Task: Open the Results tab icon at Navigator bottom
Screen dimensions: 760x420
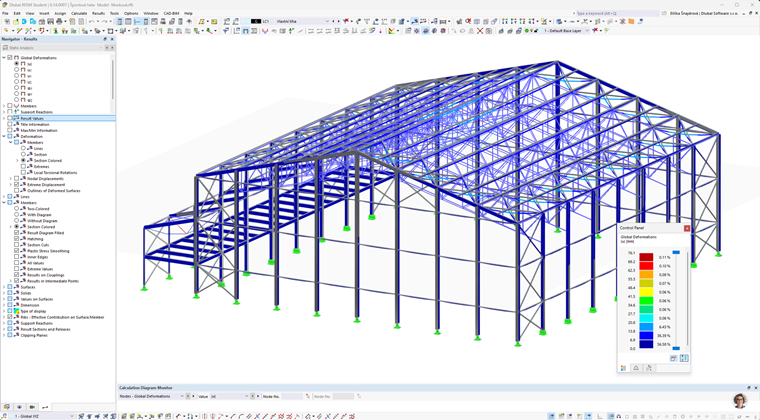Action: click(x=45, y=407)
